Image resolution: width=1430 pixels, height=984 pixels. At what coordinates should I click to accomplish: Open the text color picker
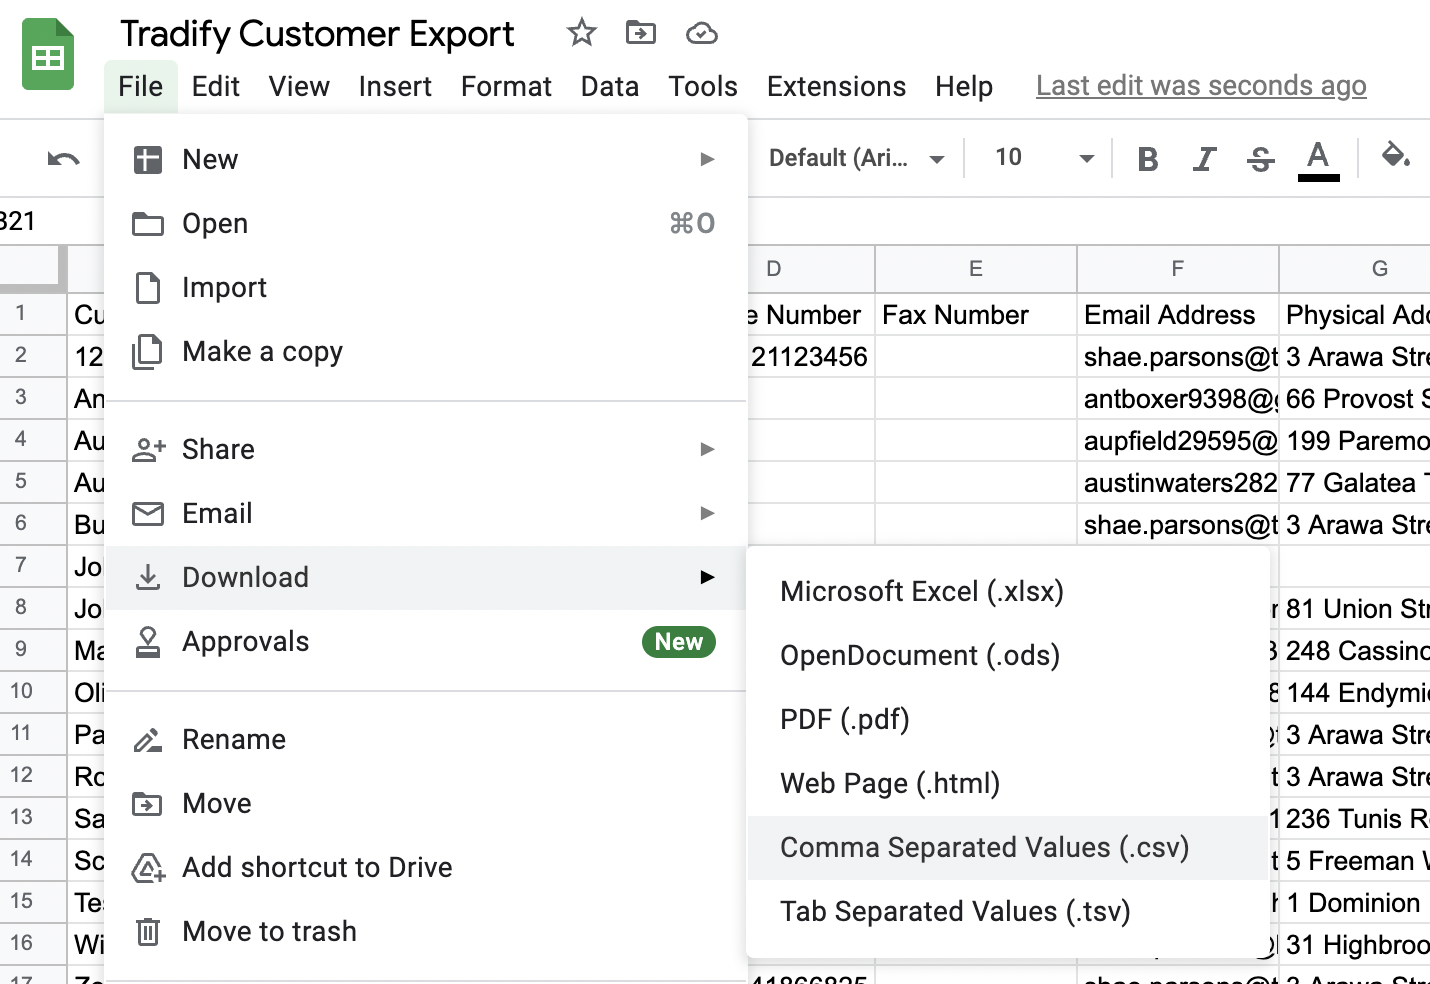point(1318,159)
